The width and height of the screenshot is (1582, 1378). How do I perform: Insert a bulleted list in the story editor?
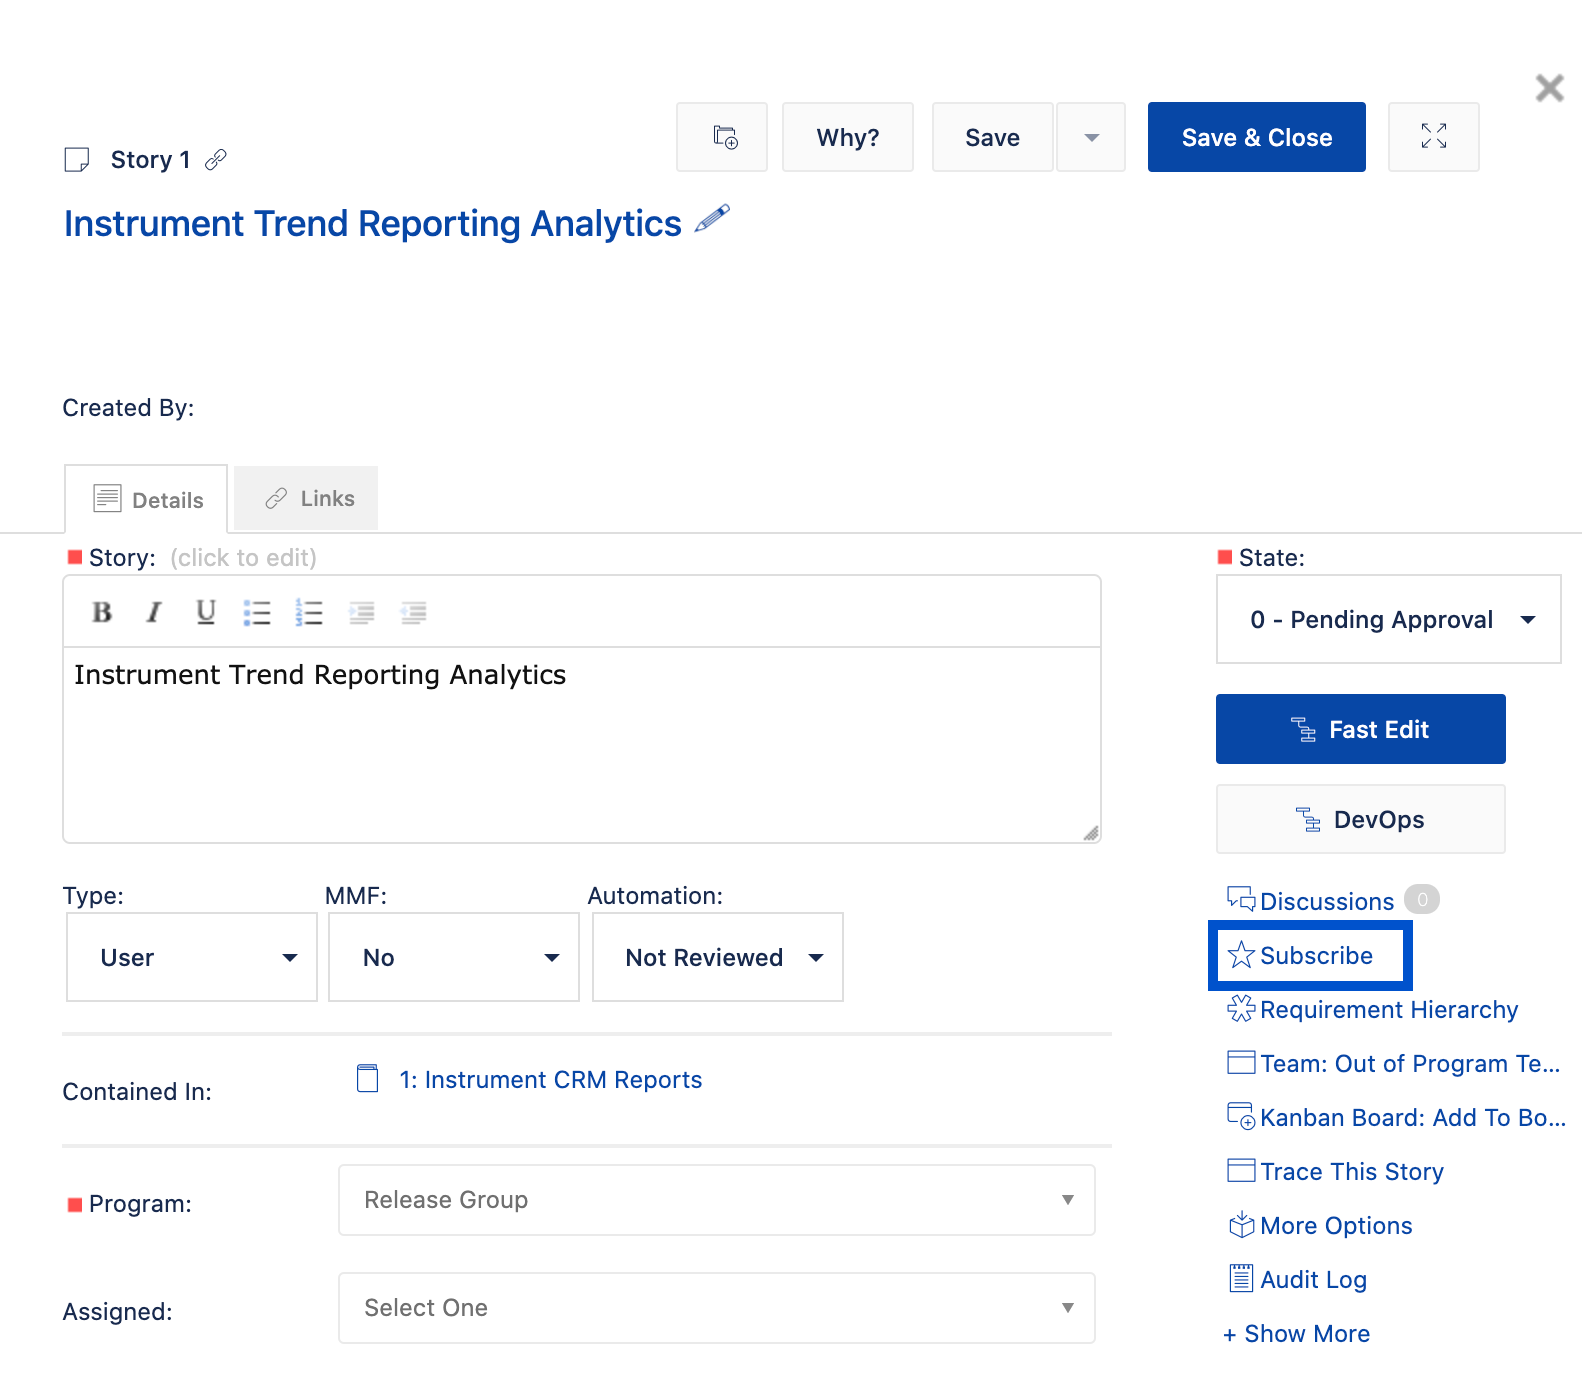[257, 612]
